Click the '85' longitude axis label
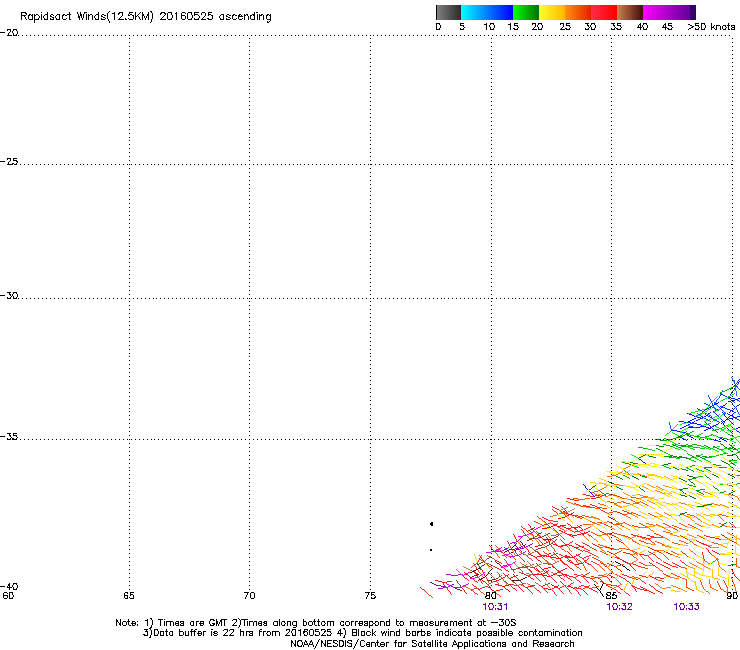The image size is (740, 650). tap(612, 596)
